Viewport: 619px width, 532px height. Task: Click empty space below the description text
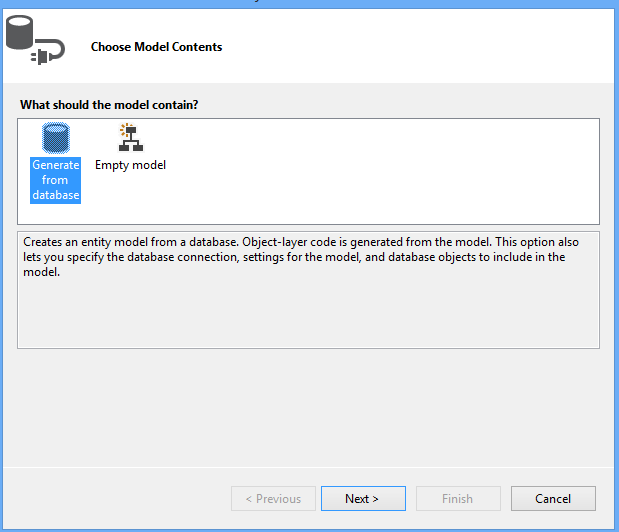tap(308, 320)
